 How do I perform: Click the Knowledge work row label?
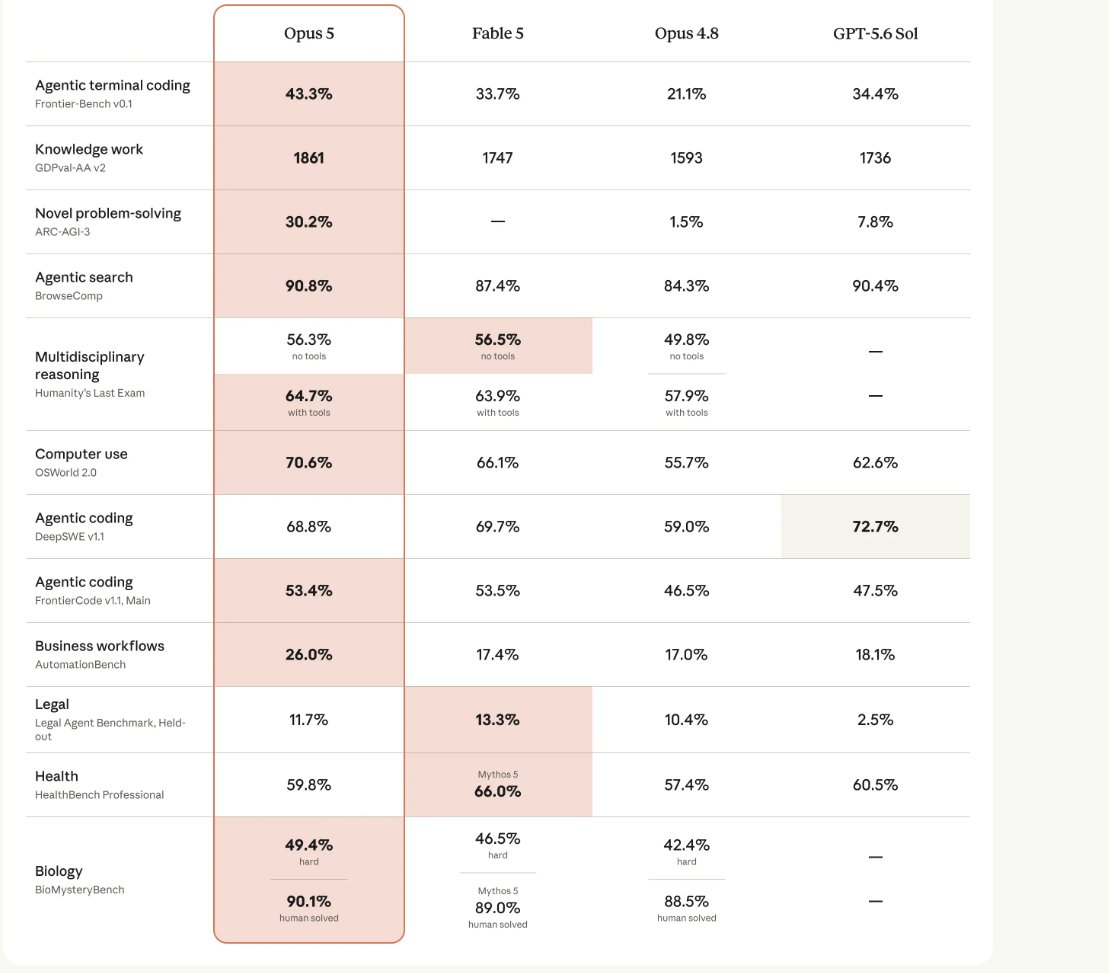tap(89, 149)
